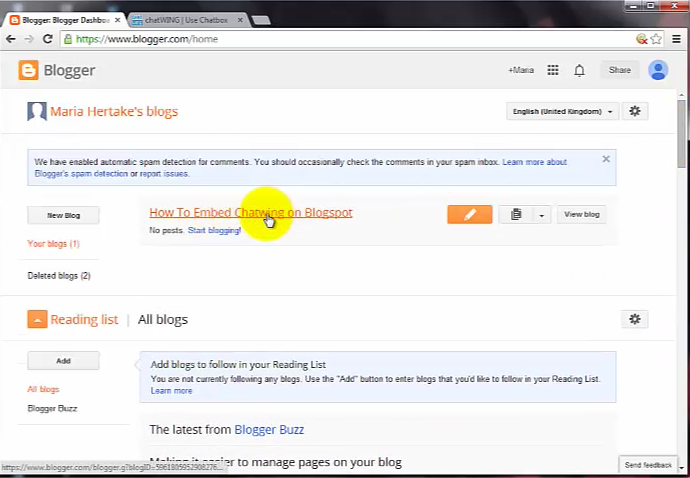Image resolution: width=690 pixels, height=478 pixels.
Task: Open Learn more about Blogger's spam detection
Action: (x=534, y=162)
